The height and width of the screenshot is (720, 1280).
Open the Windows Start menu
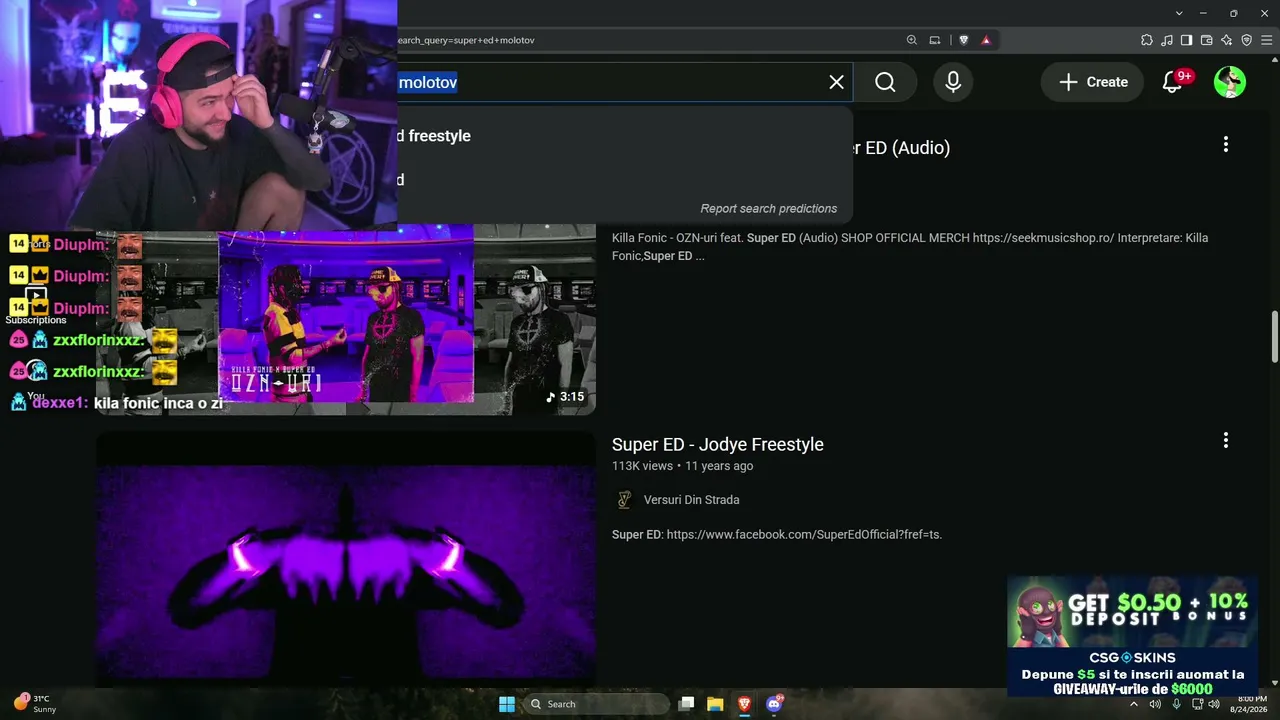(507, 704)
